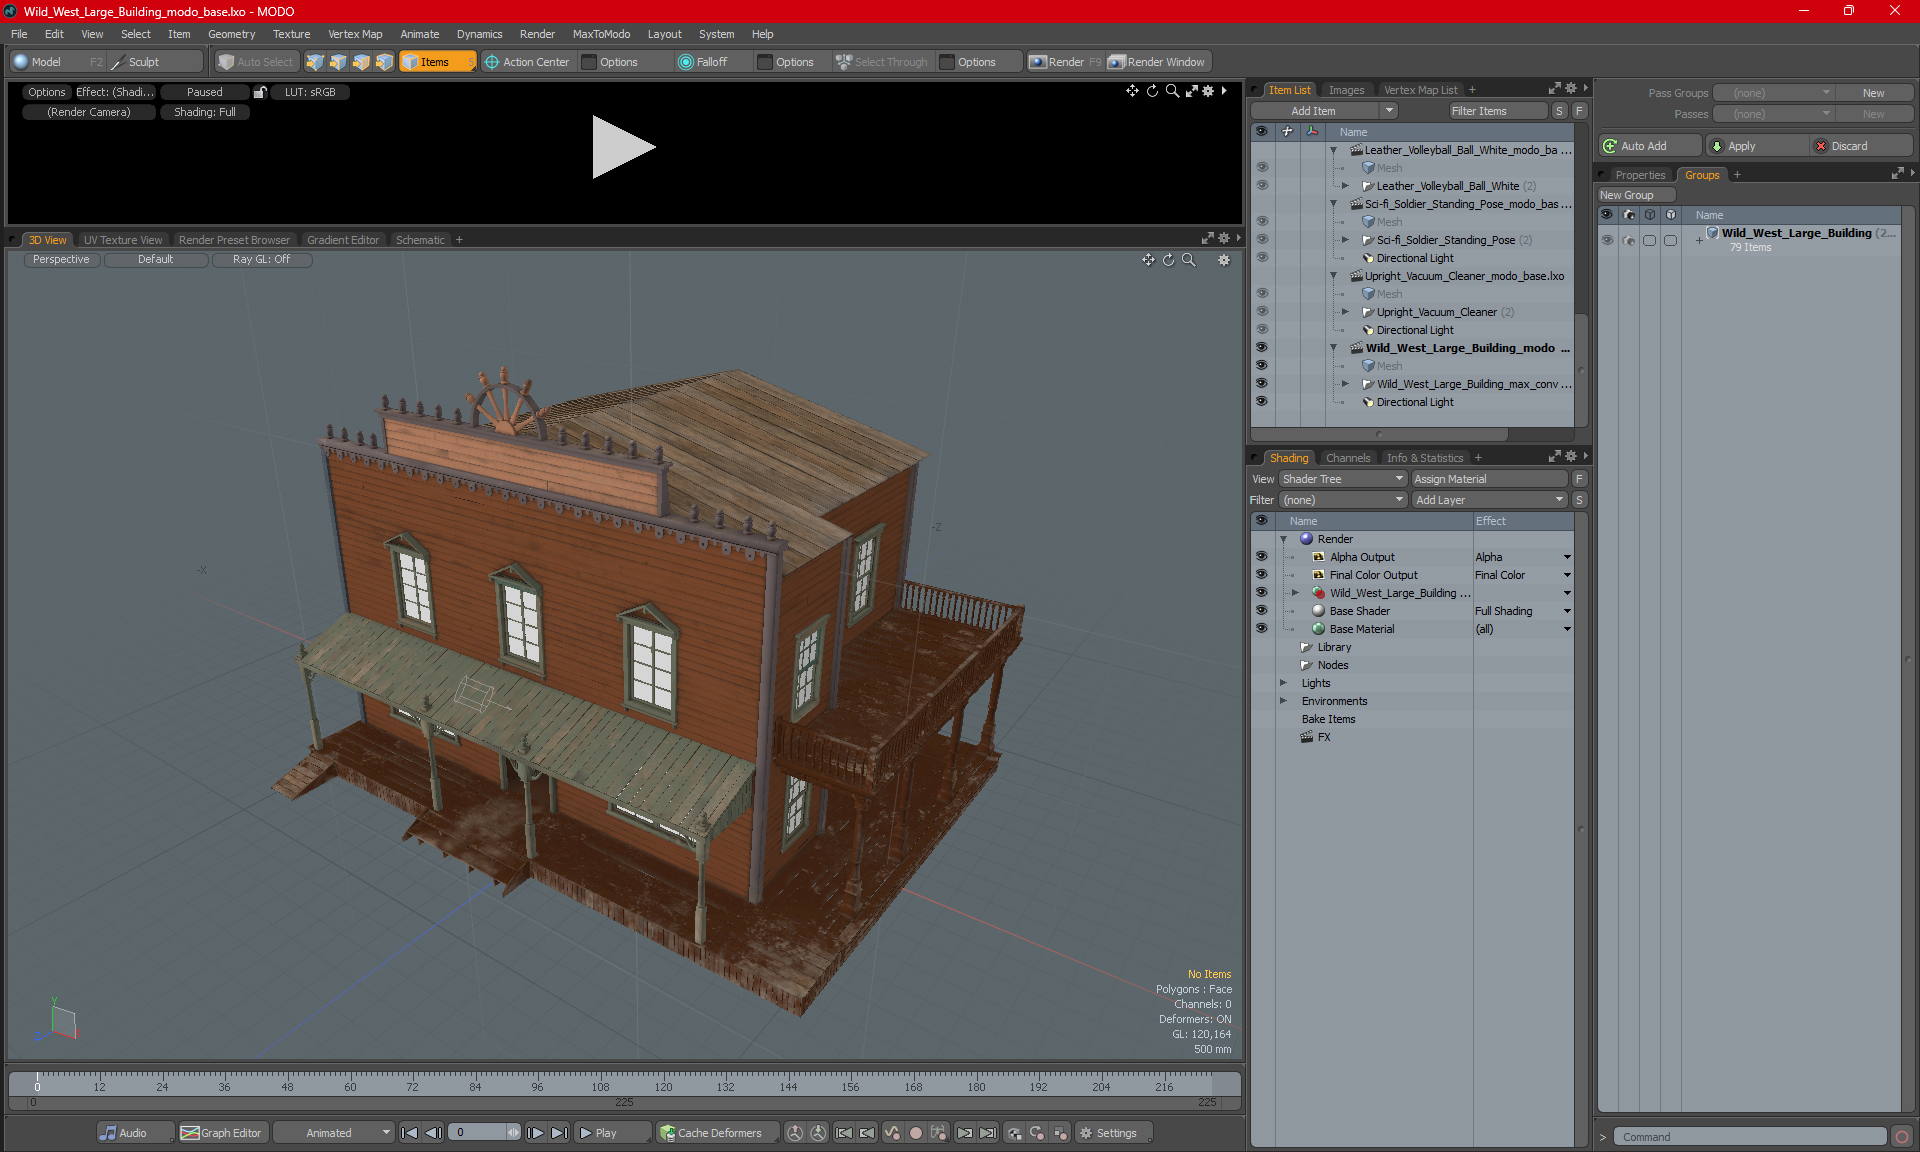Click the viewport zoom magnifier icon
Image resolution: width=1920 pixels, height=1152 pixels.
(x=1189, y=260)
